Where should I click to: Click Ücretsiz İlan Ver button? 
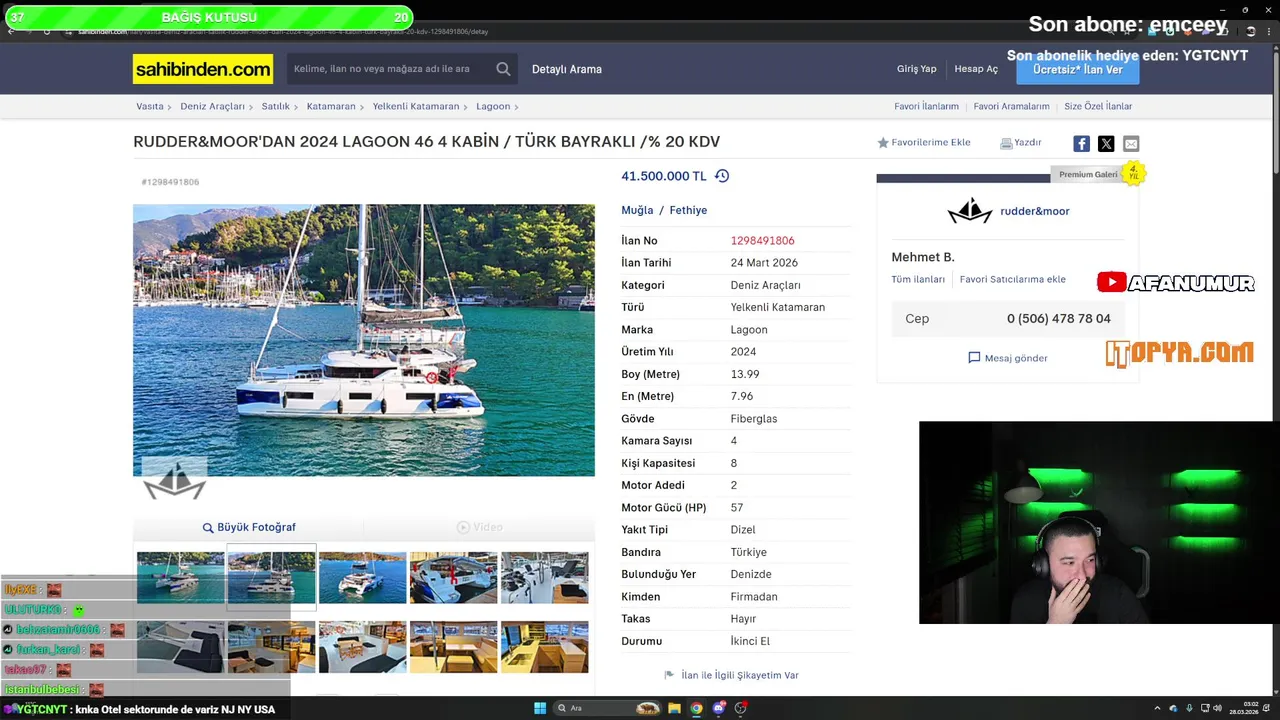coord(1077,69)
